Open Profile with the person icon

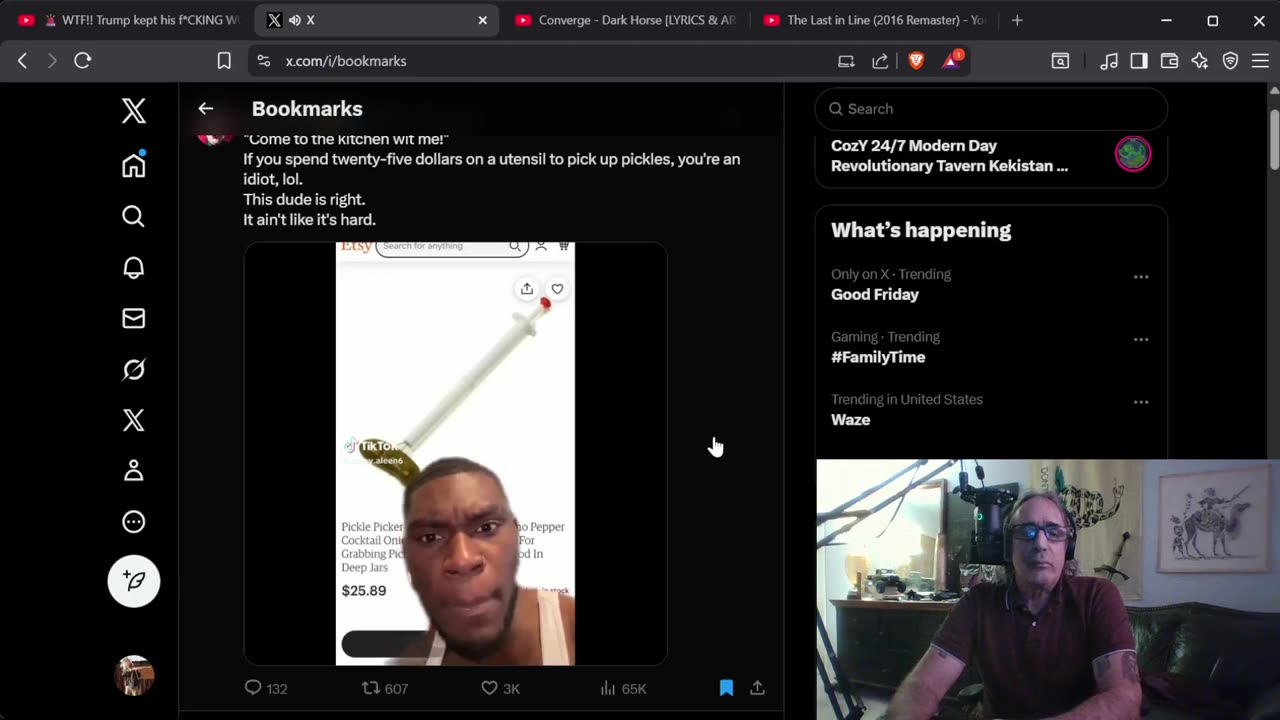133,471
